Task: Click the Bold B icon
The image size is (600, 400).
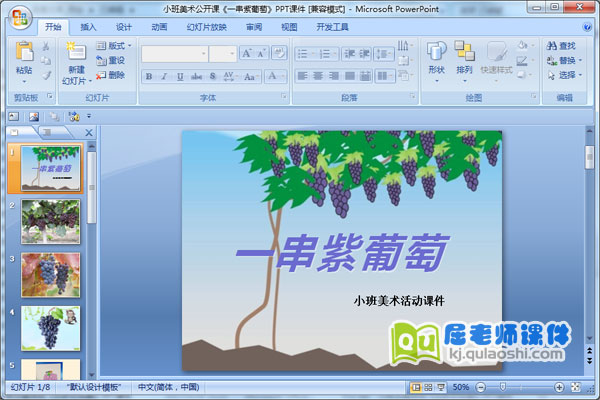Action: click(149, 76)
